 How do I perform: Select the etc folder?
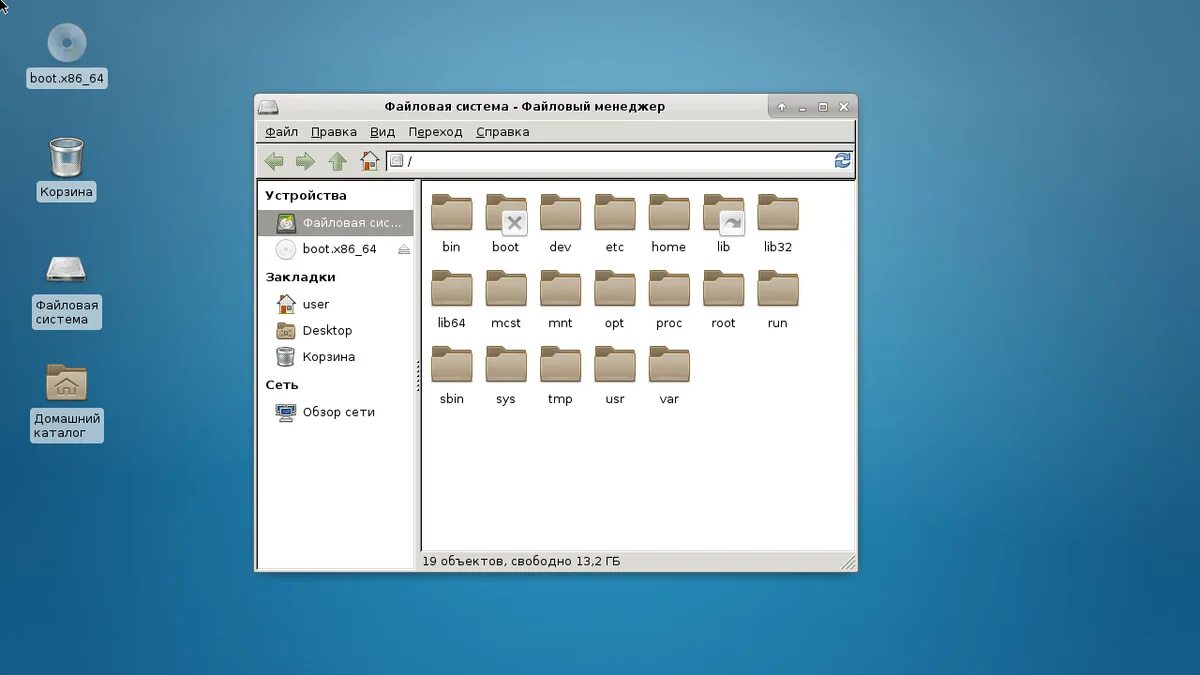[x=615, y=224]
